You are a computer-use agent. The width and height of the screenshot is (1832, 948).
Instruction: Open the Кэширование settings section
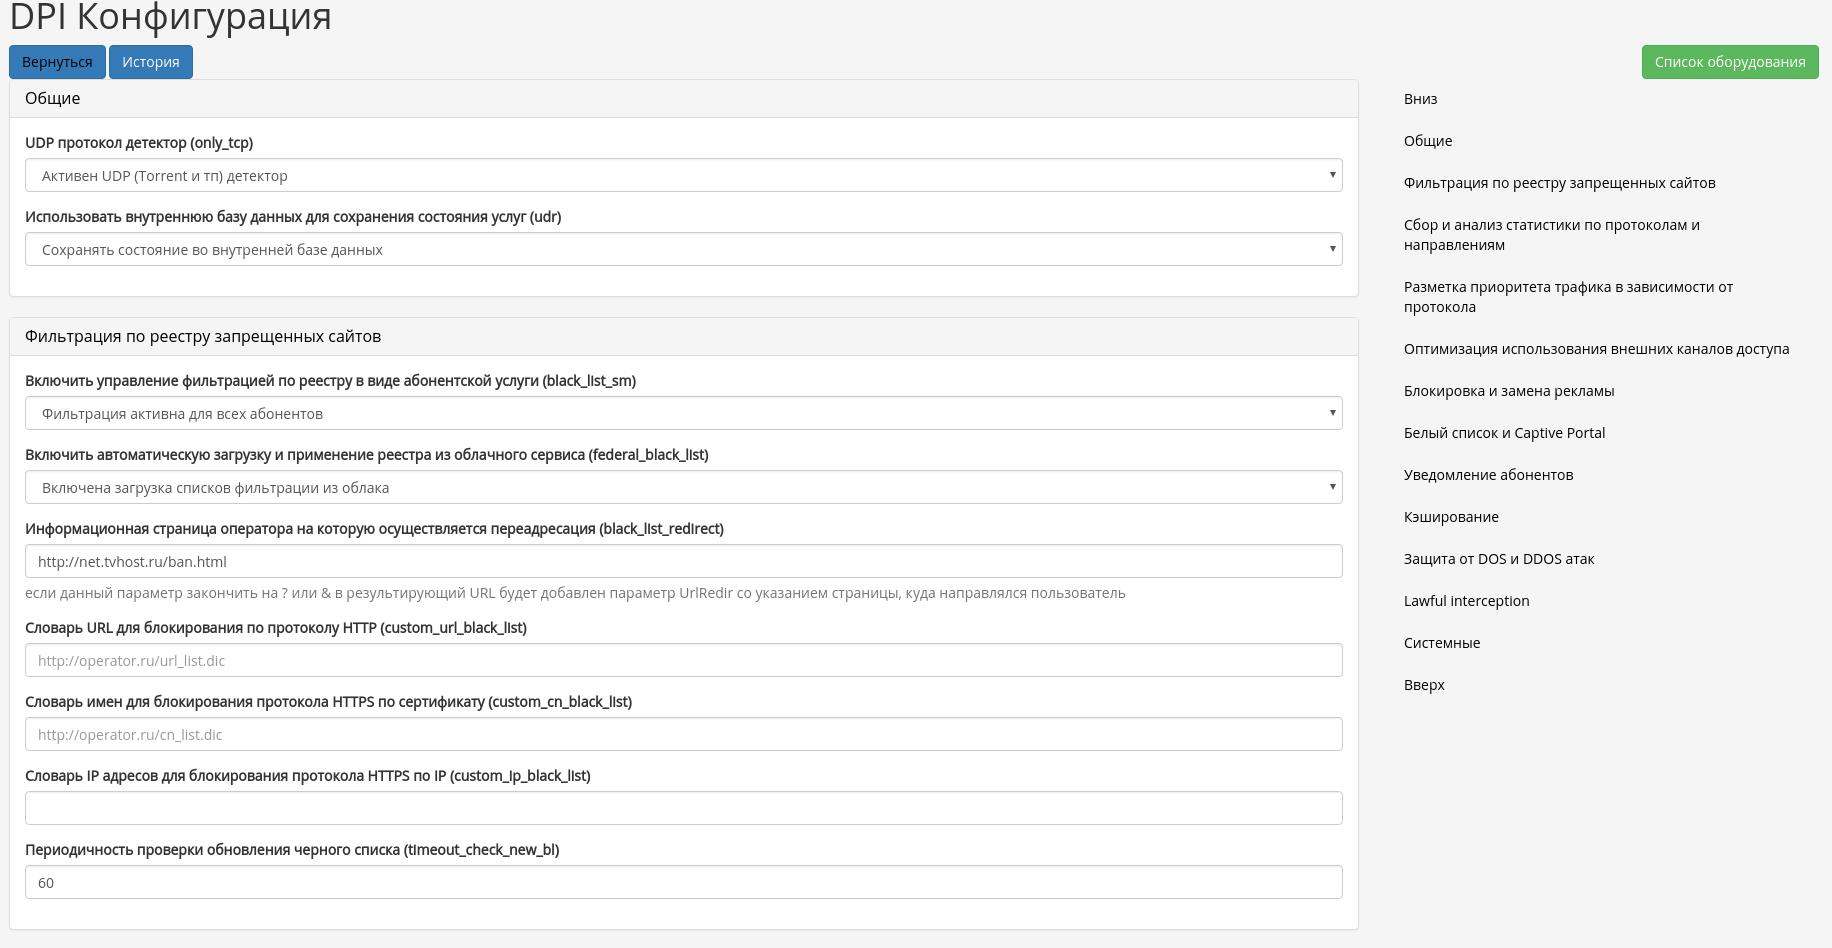click(x=1451, y=517)
